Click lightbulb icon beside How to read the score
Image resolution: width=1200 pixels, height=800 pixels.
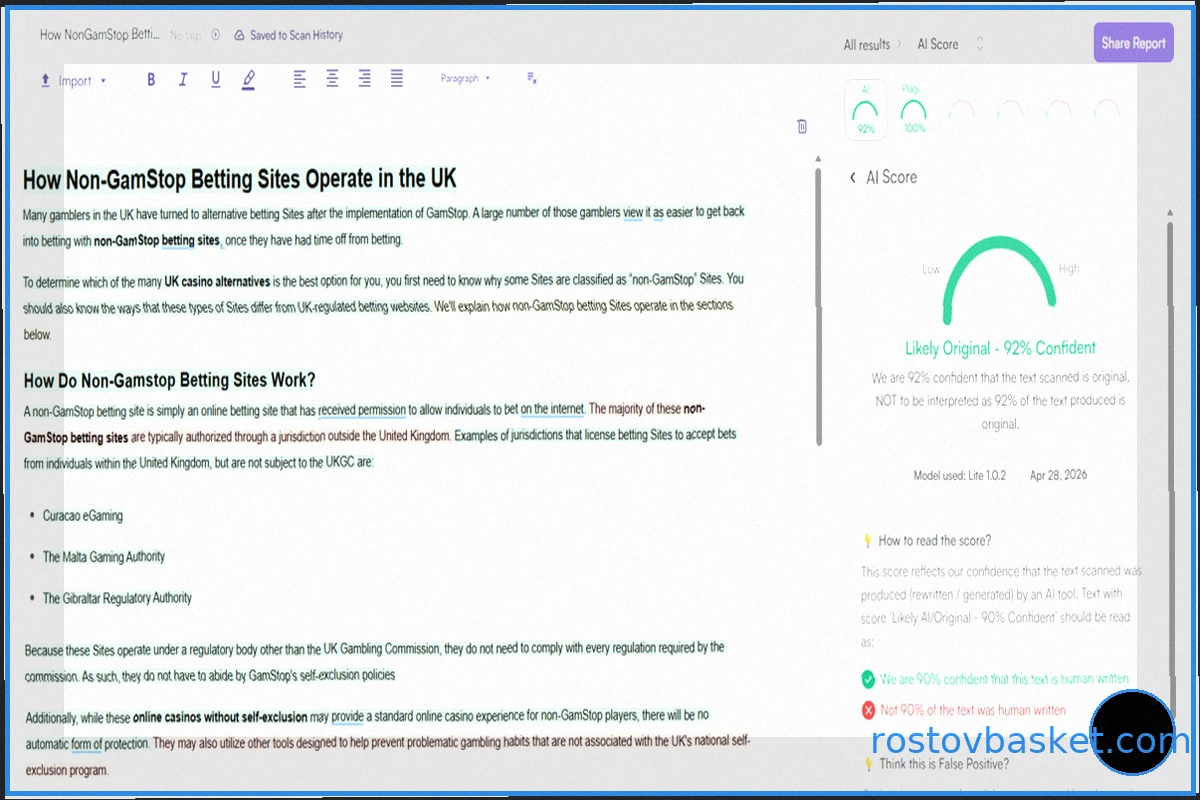coord(868,541)
